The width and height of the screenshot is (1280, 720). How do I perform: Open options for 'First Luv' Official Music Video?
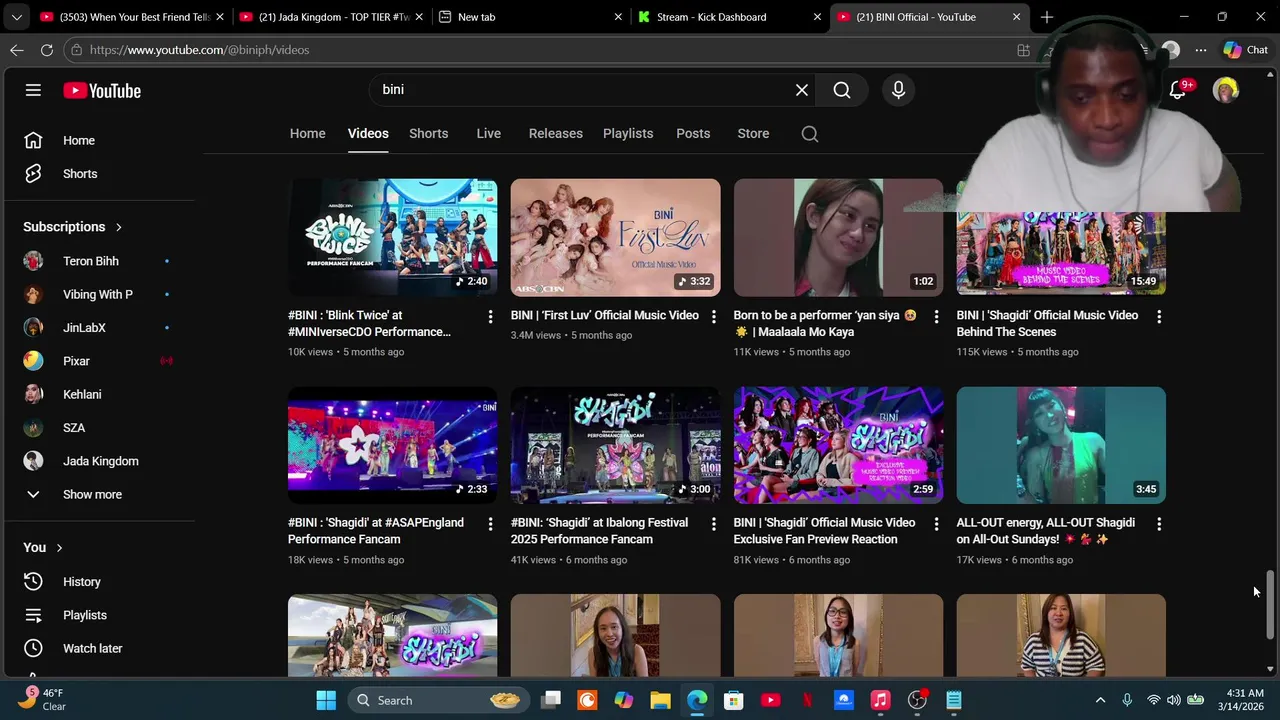(713, 316)
